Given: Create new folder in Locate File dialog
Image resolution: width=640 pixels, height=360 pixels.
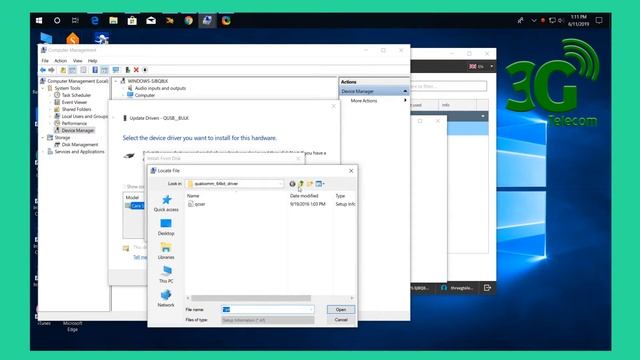Looking at the screenshot, I should click(310, 184).
